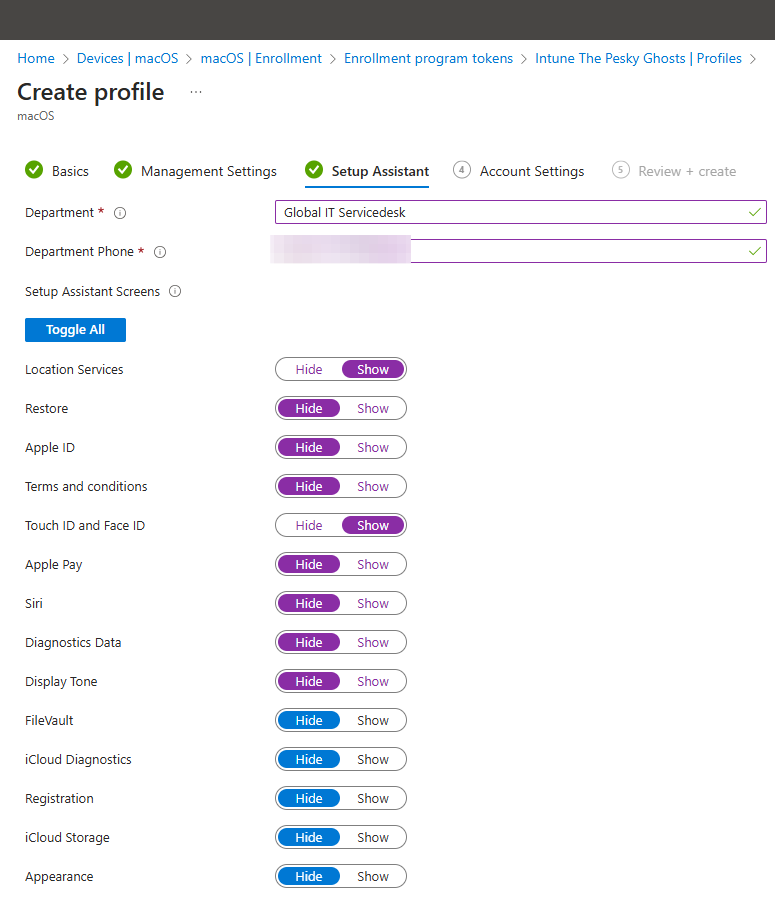Open the ellipsis menu next to Create profile
This screenshot has height=900, width=775.
[196, 91]
